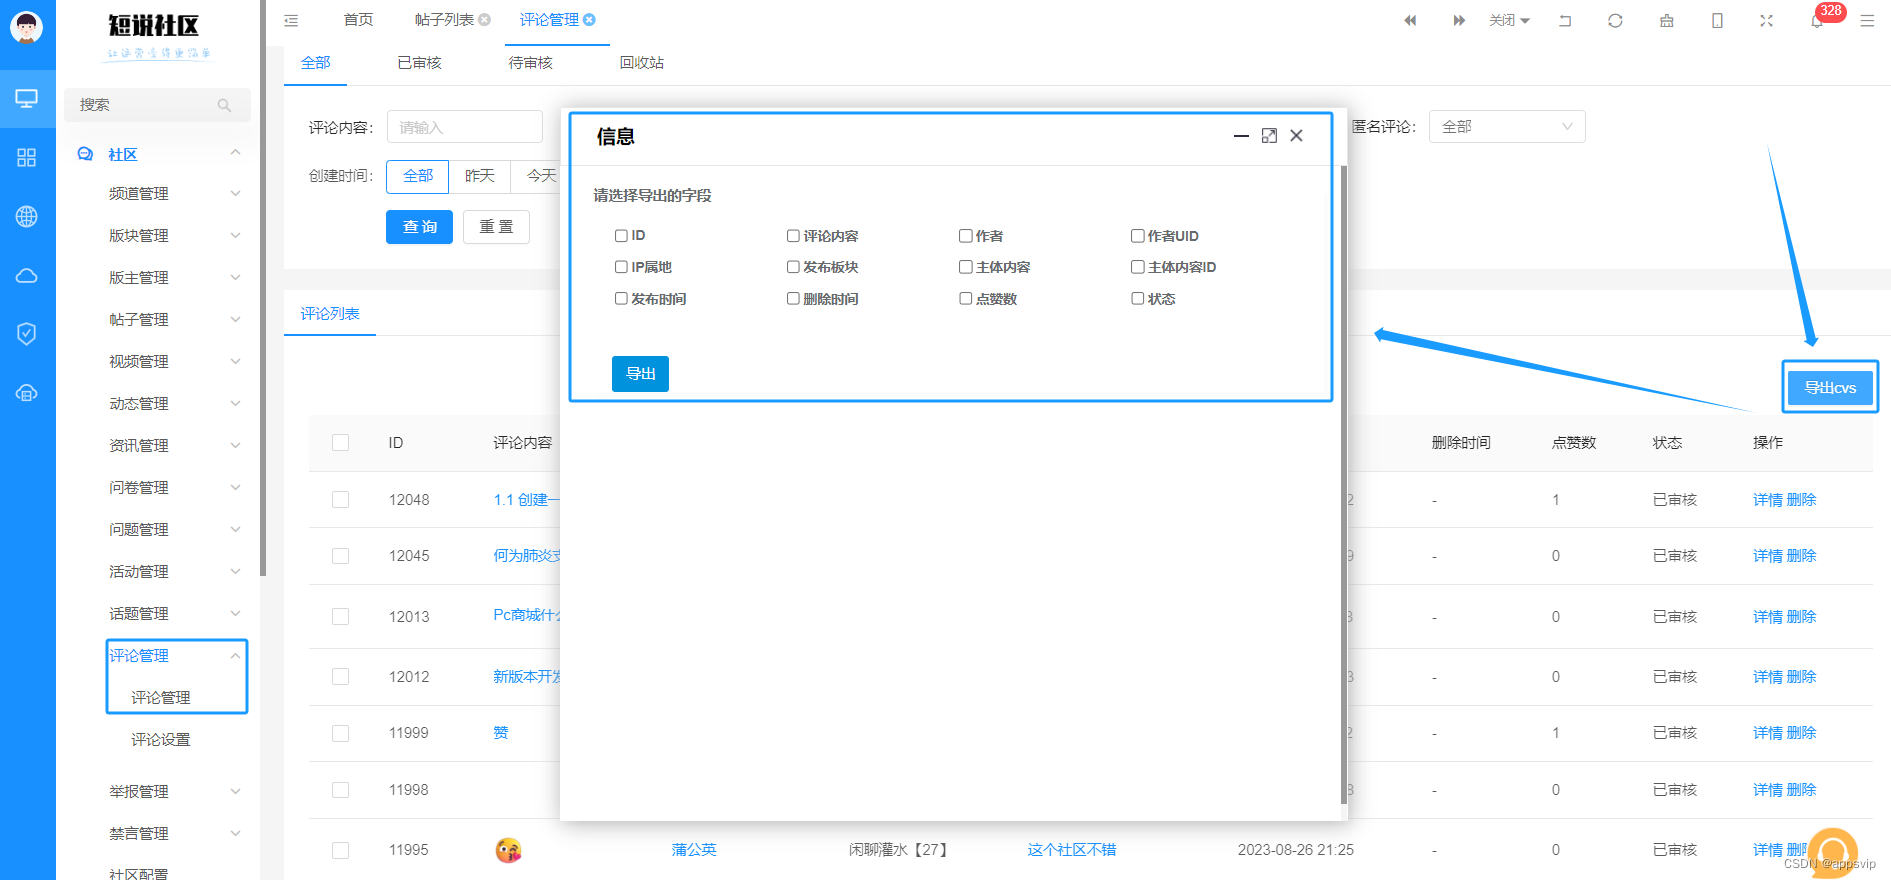Minimize the 信息 dialog
The image size is (1891, 880).
pos(1241,136)
